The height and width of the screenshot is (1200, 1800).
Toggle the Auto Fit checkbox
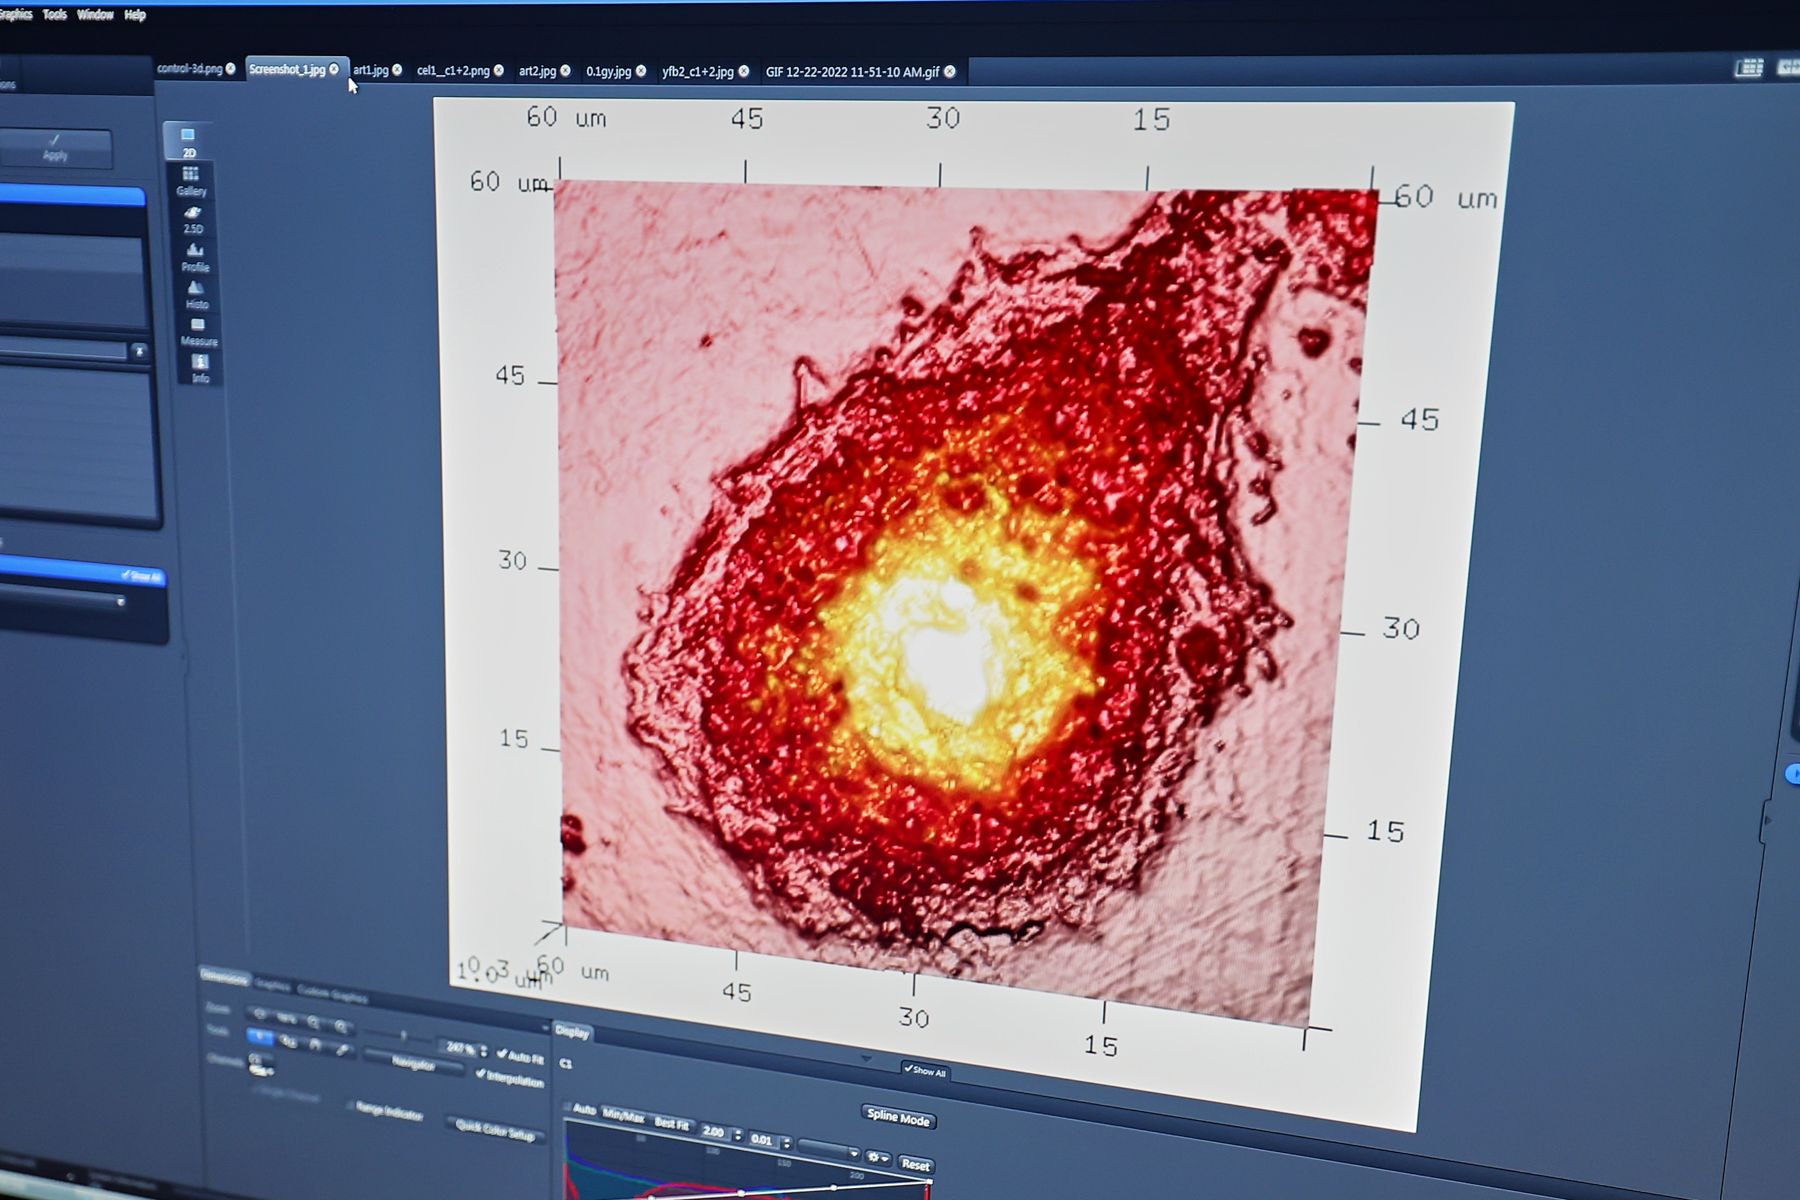pyautogui.click(x=502, y=1054)
